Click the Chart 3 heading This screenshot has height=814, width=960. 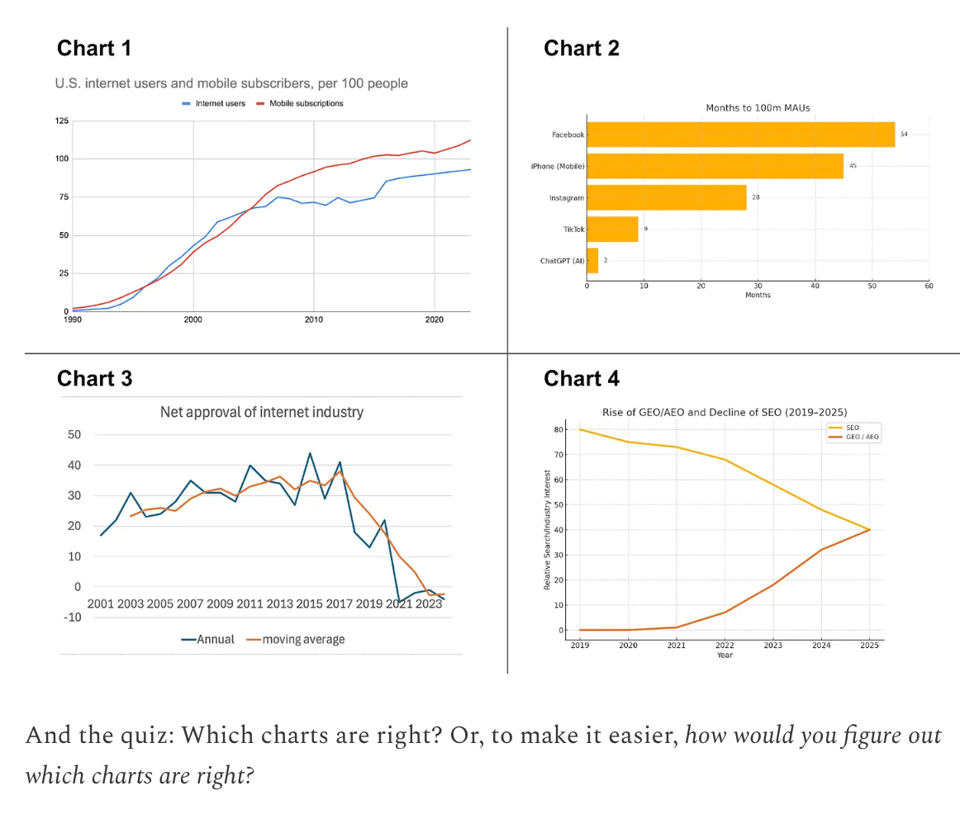[94, 378]
